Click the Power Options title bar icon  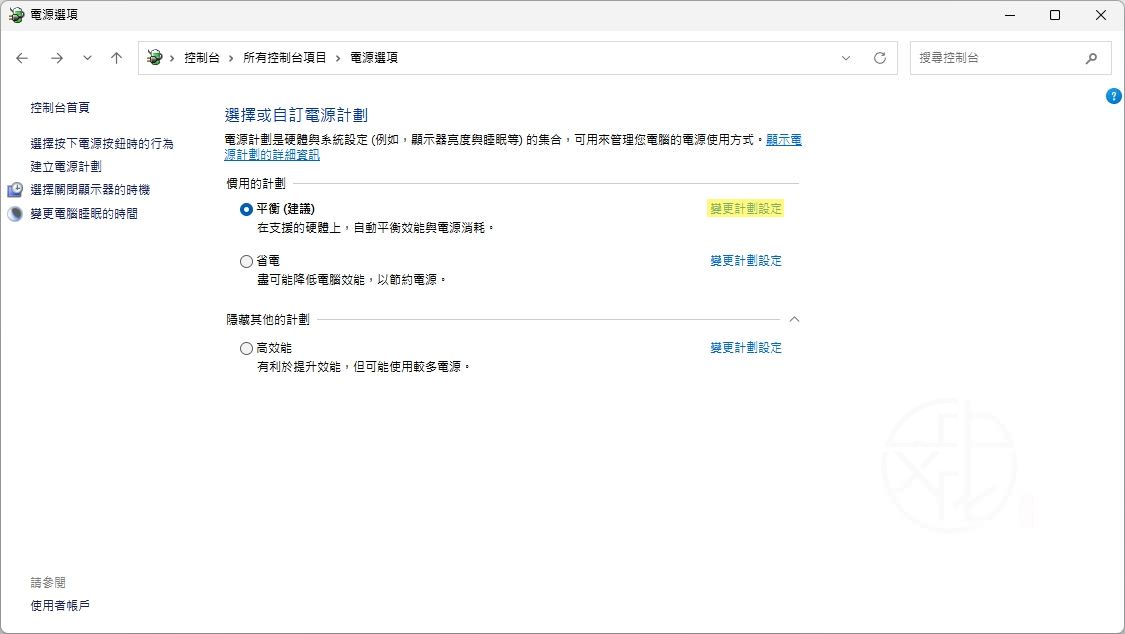point(16,14)
